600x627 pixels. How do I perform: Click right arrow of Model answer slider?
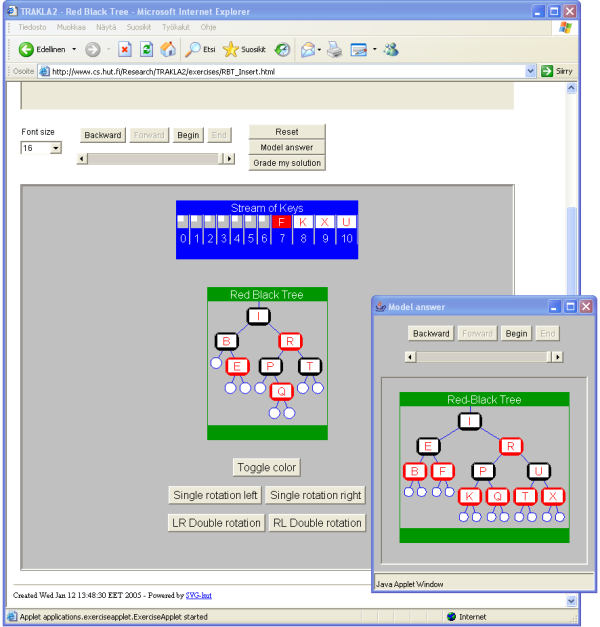pyautogui.click(x=558, y=357)
